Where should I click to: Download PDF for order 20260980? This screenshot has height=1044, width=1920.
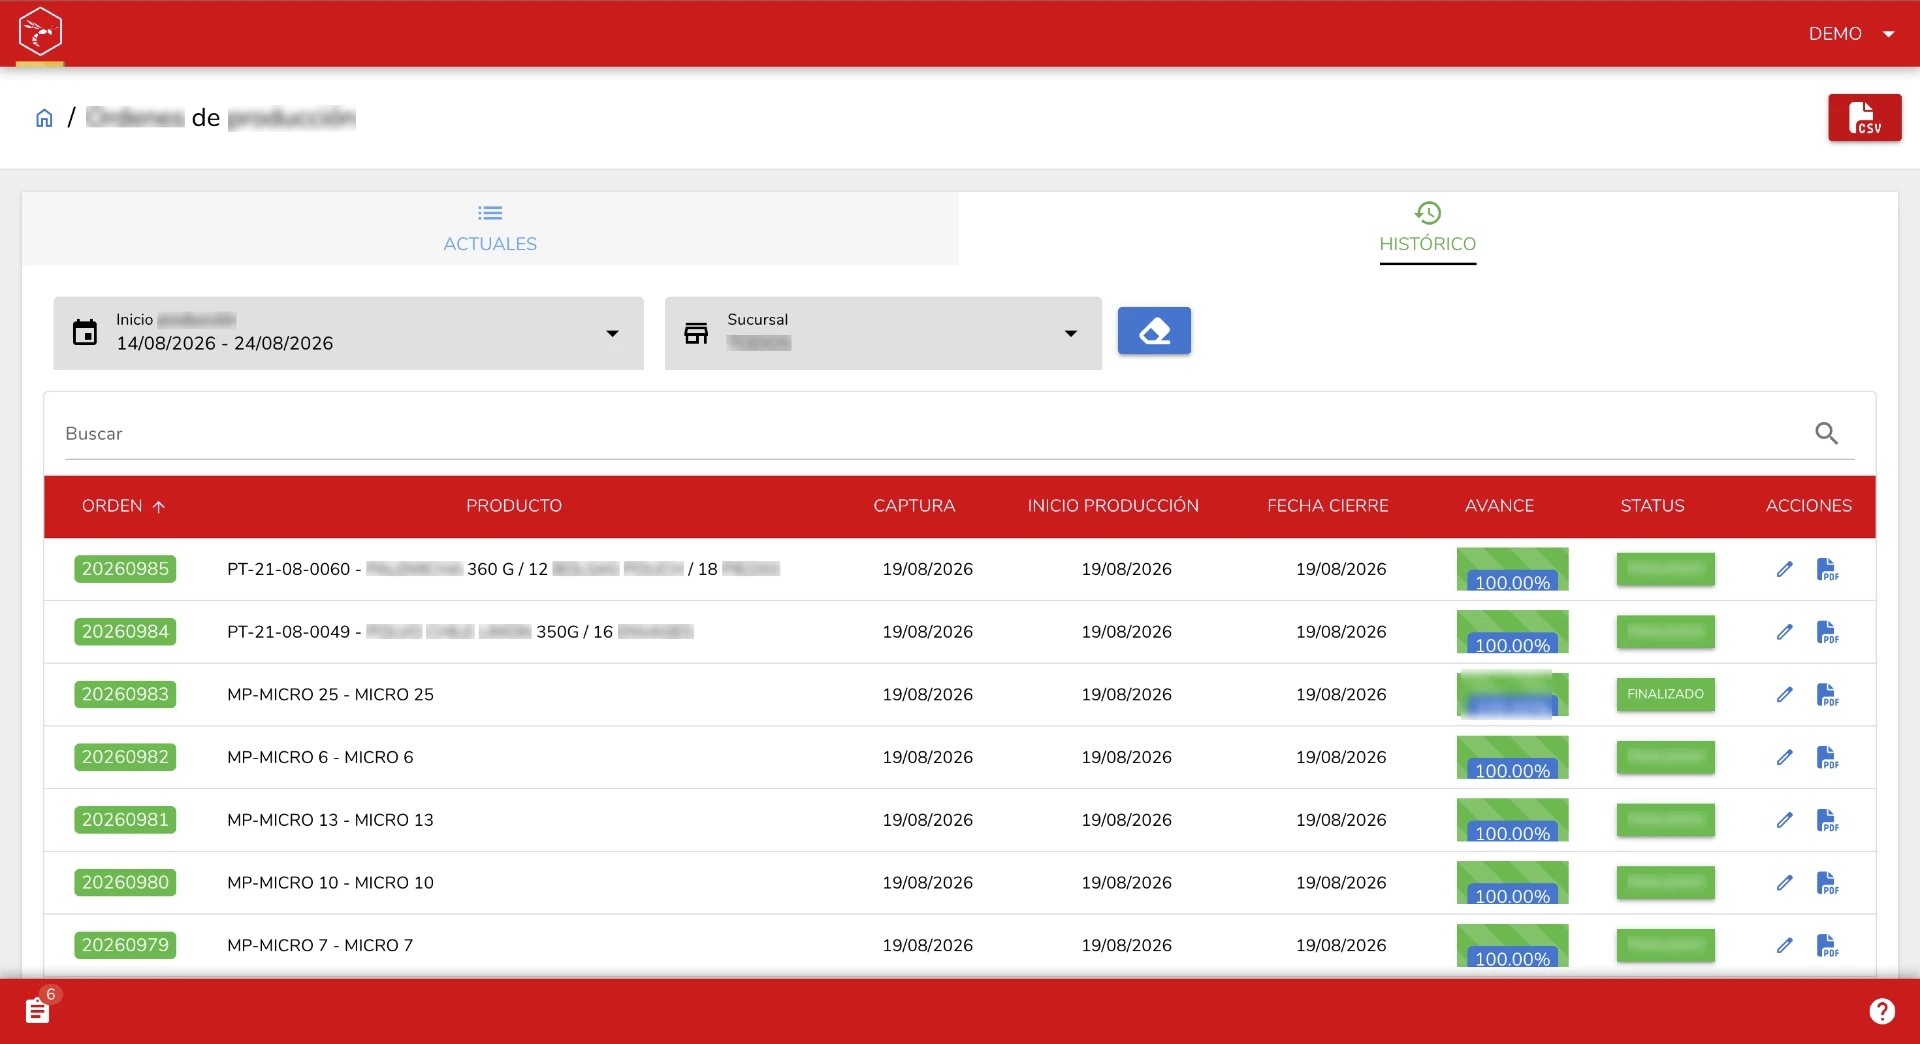[x=1827, y=883]
